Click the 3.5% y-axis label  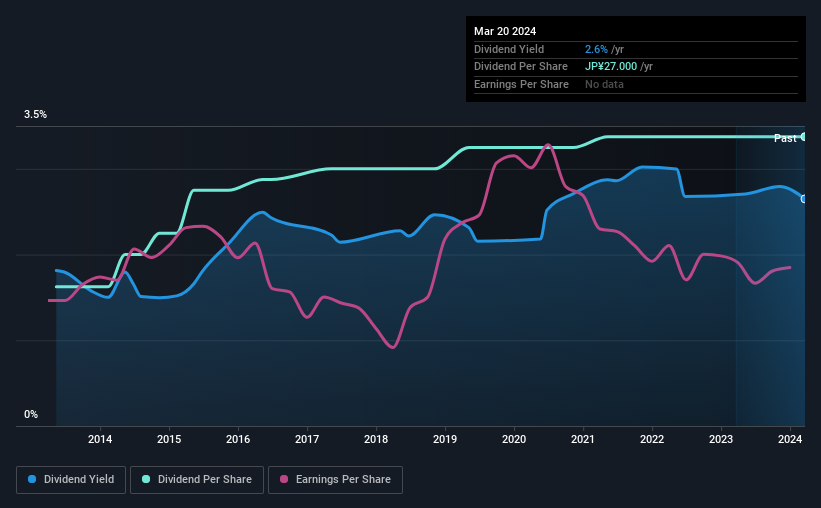point(35,115)
